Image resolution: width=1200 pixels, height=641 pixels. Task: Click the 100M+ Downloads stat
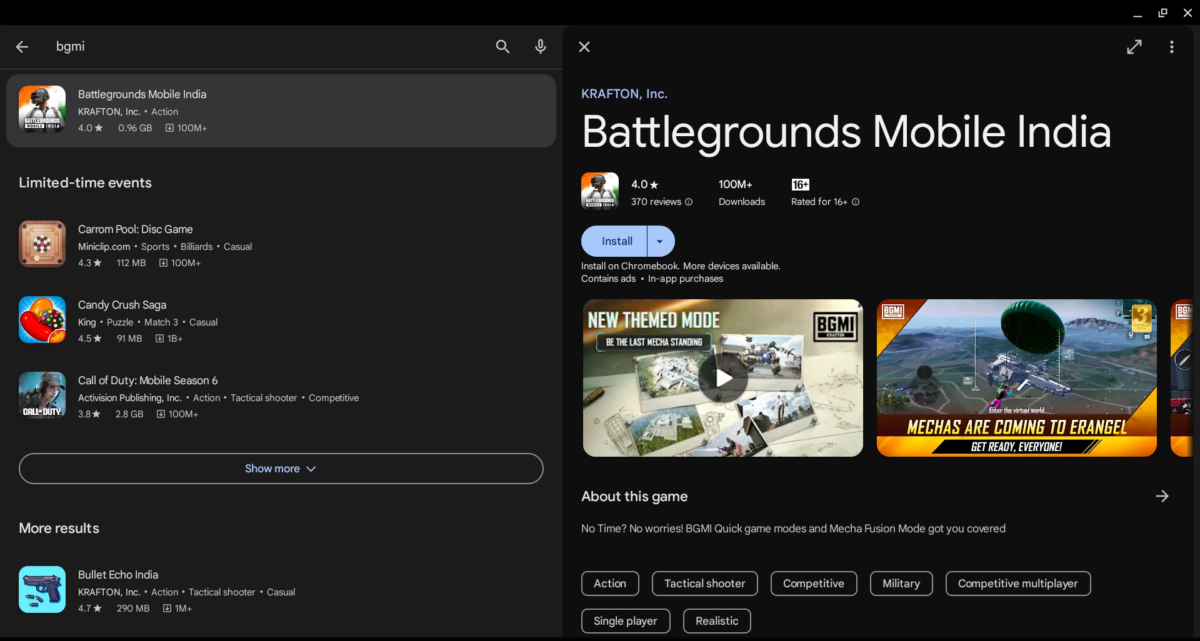741,192
